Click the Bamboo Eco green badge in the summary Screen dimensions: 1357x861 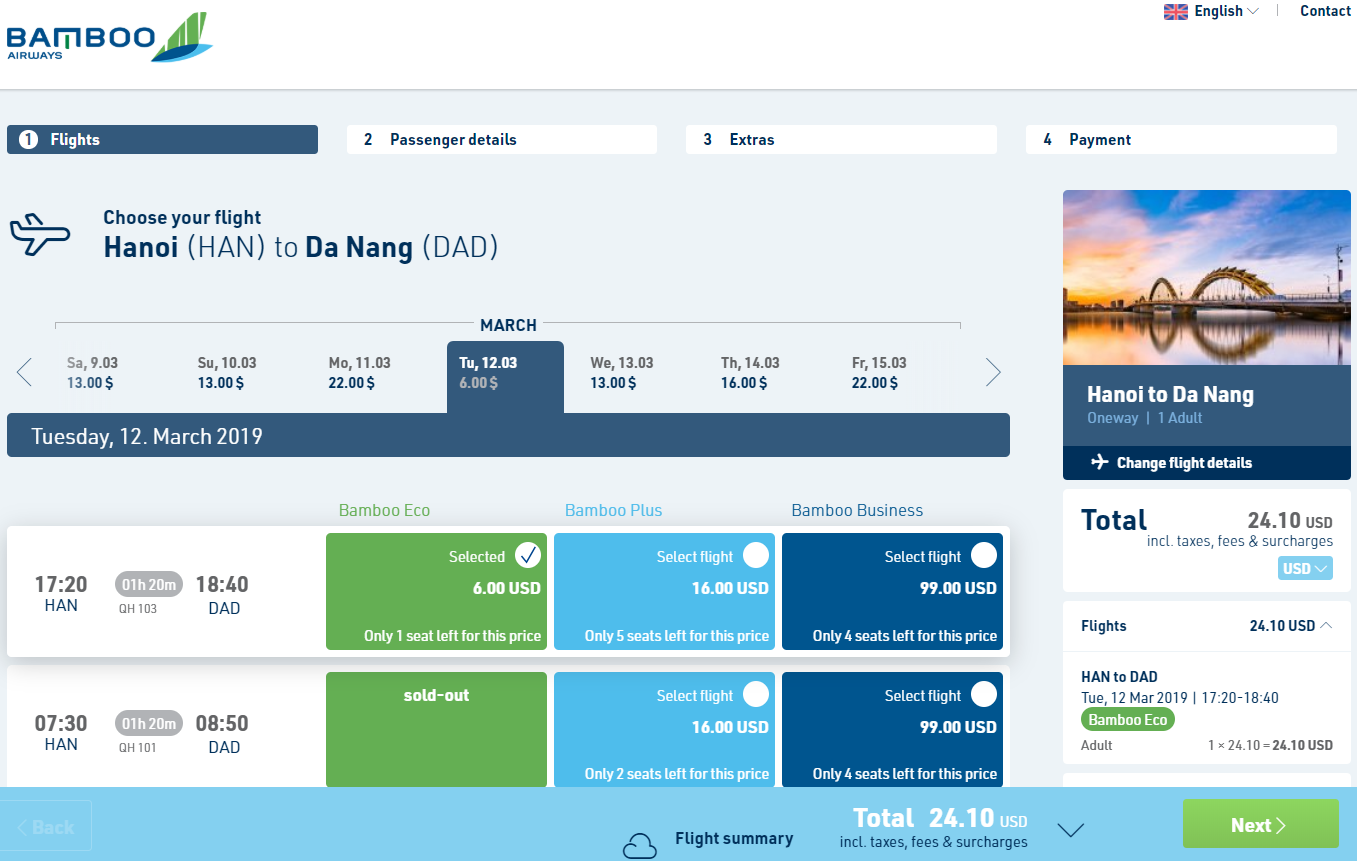tap(1127, 719)
